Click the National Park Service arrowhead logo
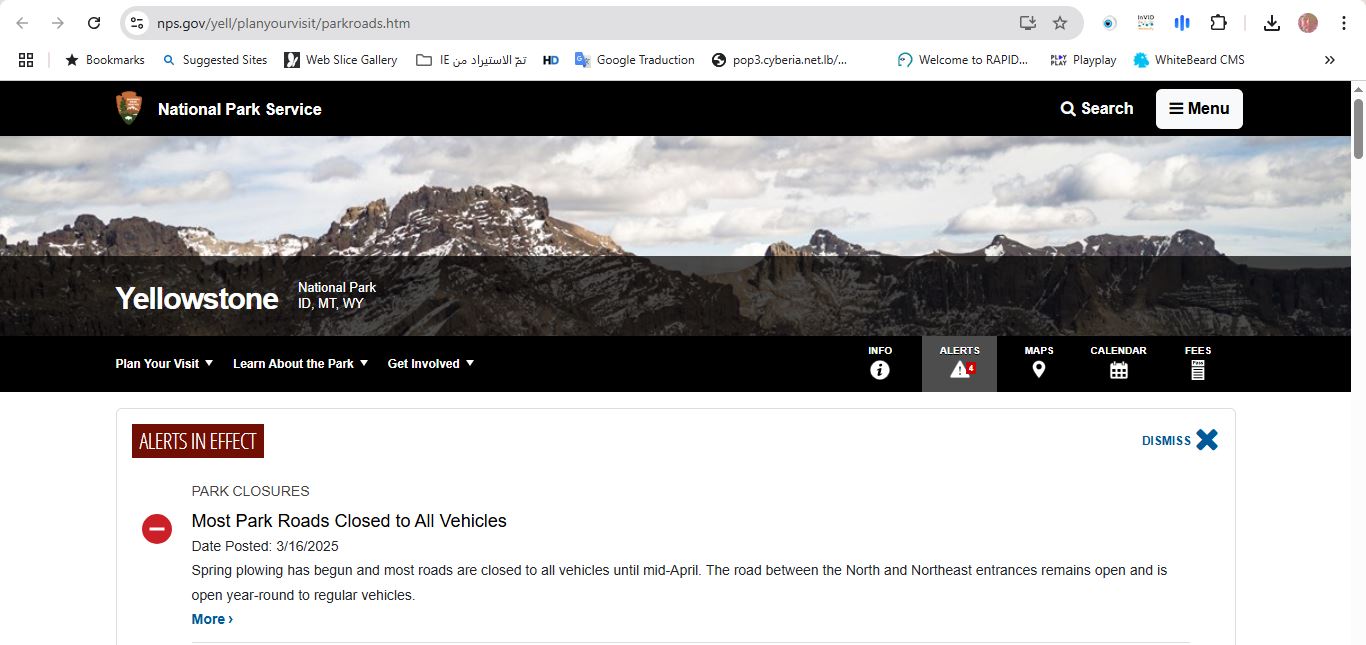Screen dimensions: 1366x645 129,108
